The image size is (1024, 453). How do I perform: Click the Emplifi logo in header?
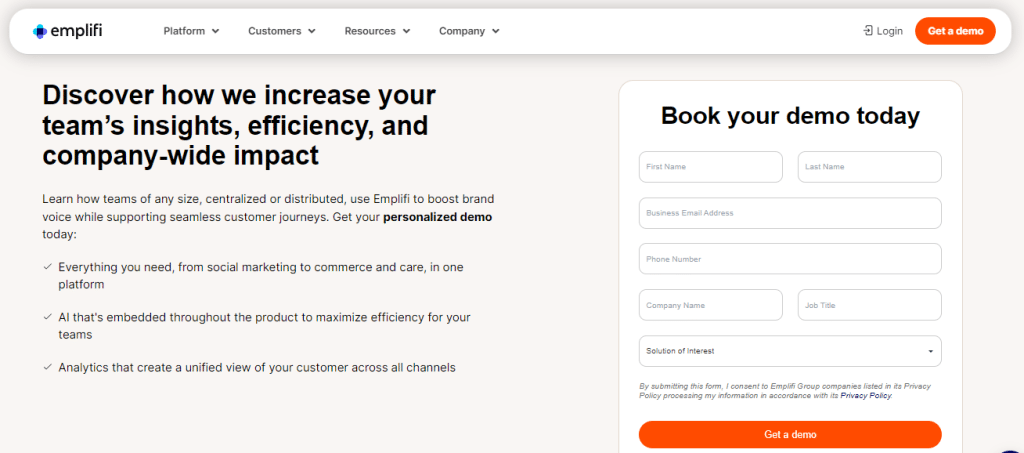[67, 31]
